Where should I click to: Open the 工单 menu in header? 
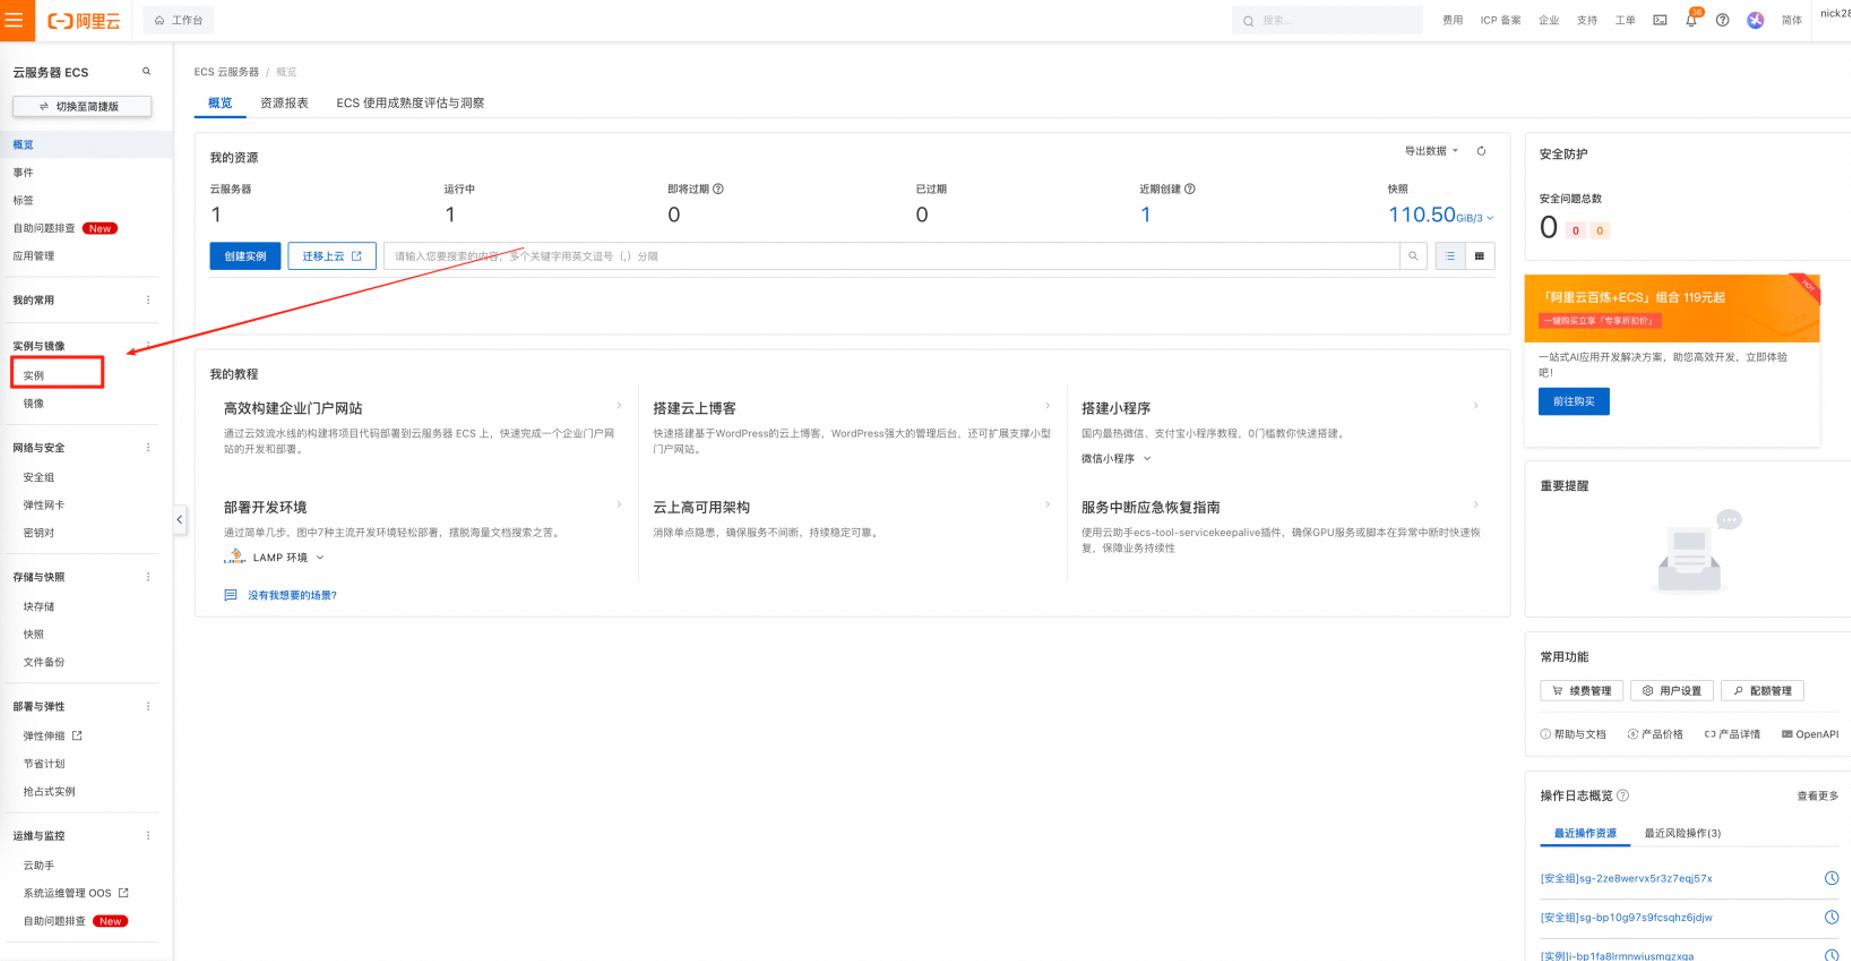pyautogui.click(x=1625, y=20)
